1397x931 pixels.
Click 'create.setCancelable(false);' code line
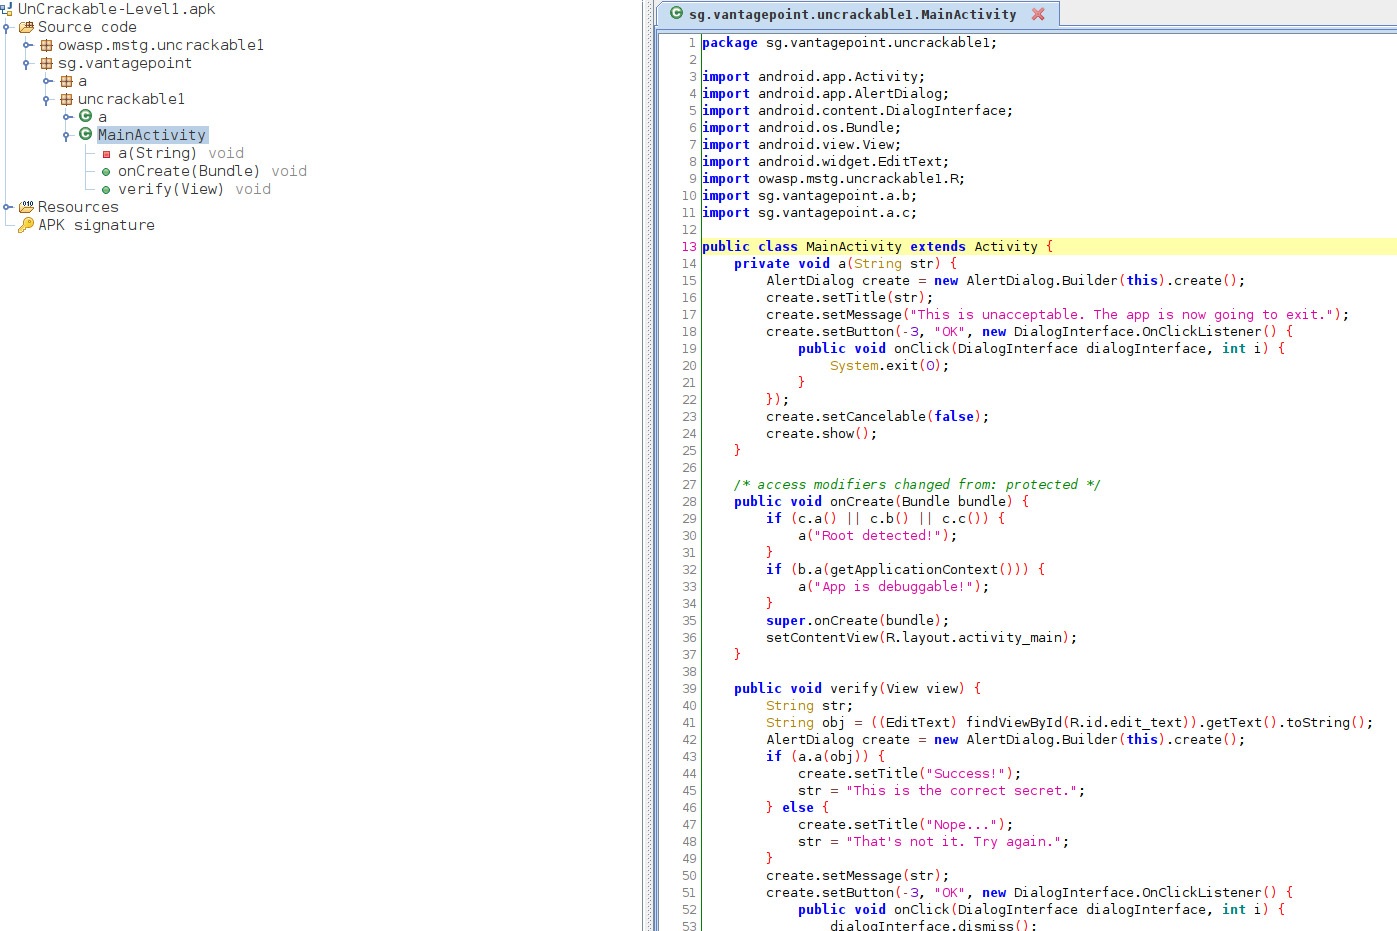click(877, 416)
